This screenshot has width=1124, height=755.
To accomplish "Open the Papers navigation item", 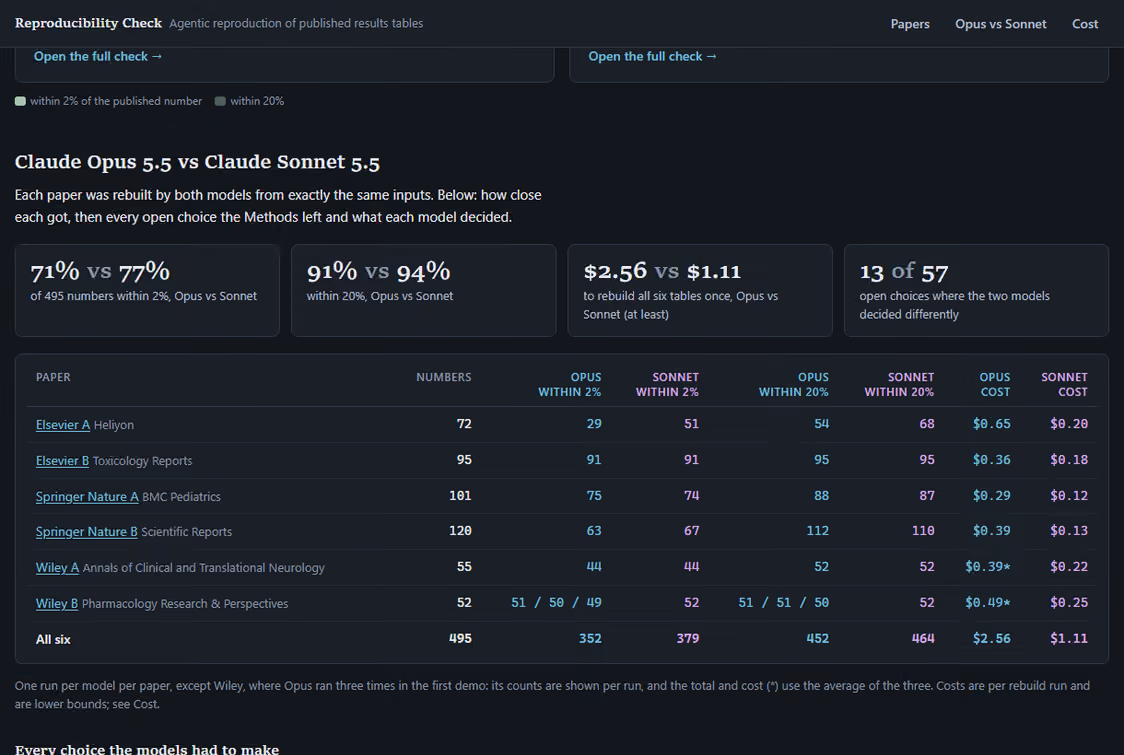I will click(x=910, y=24).
